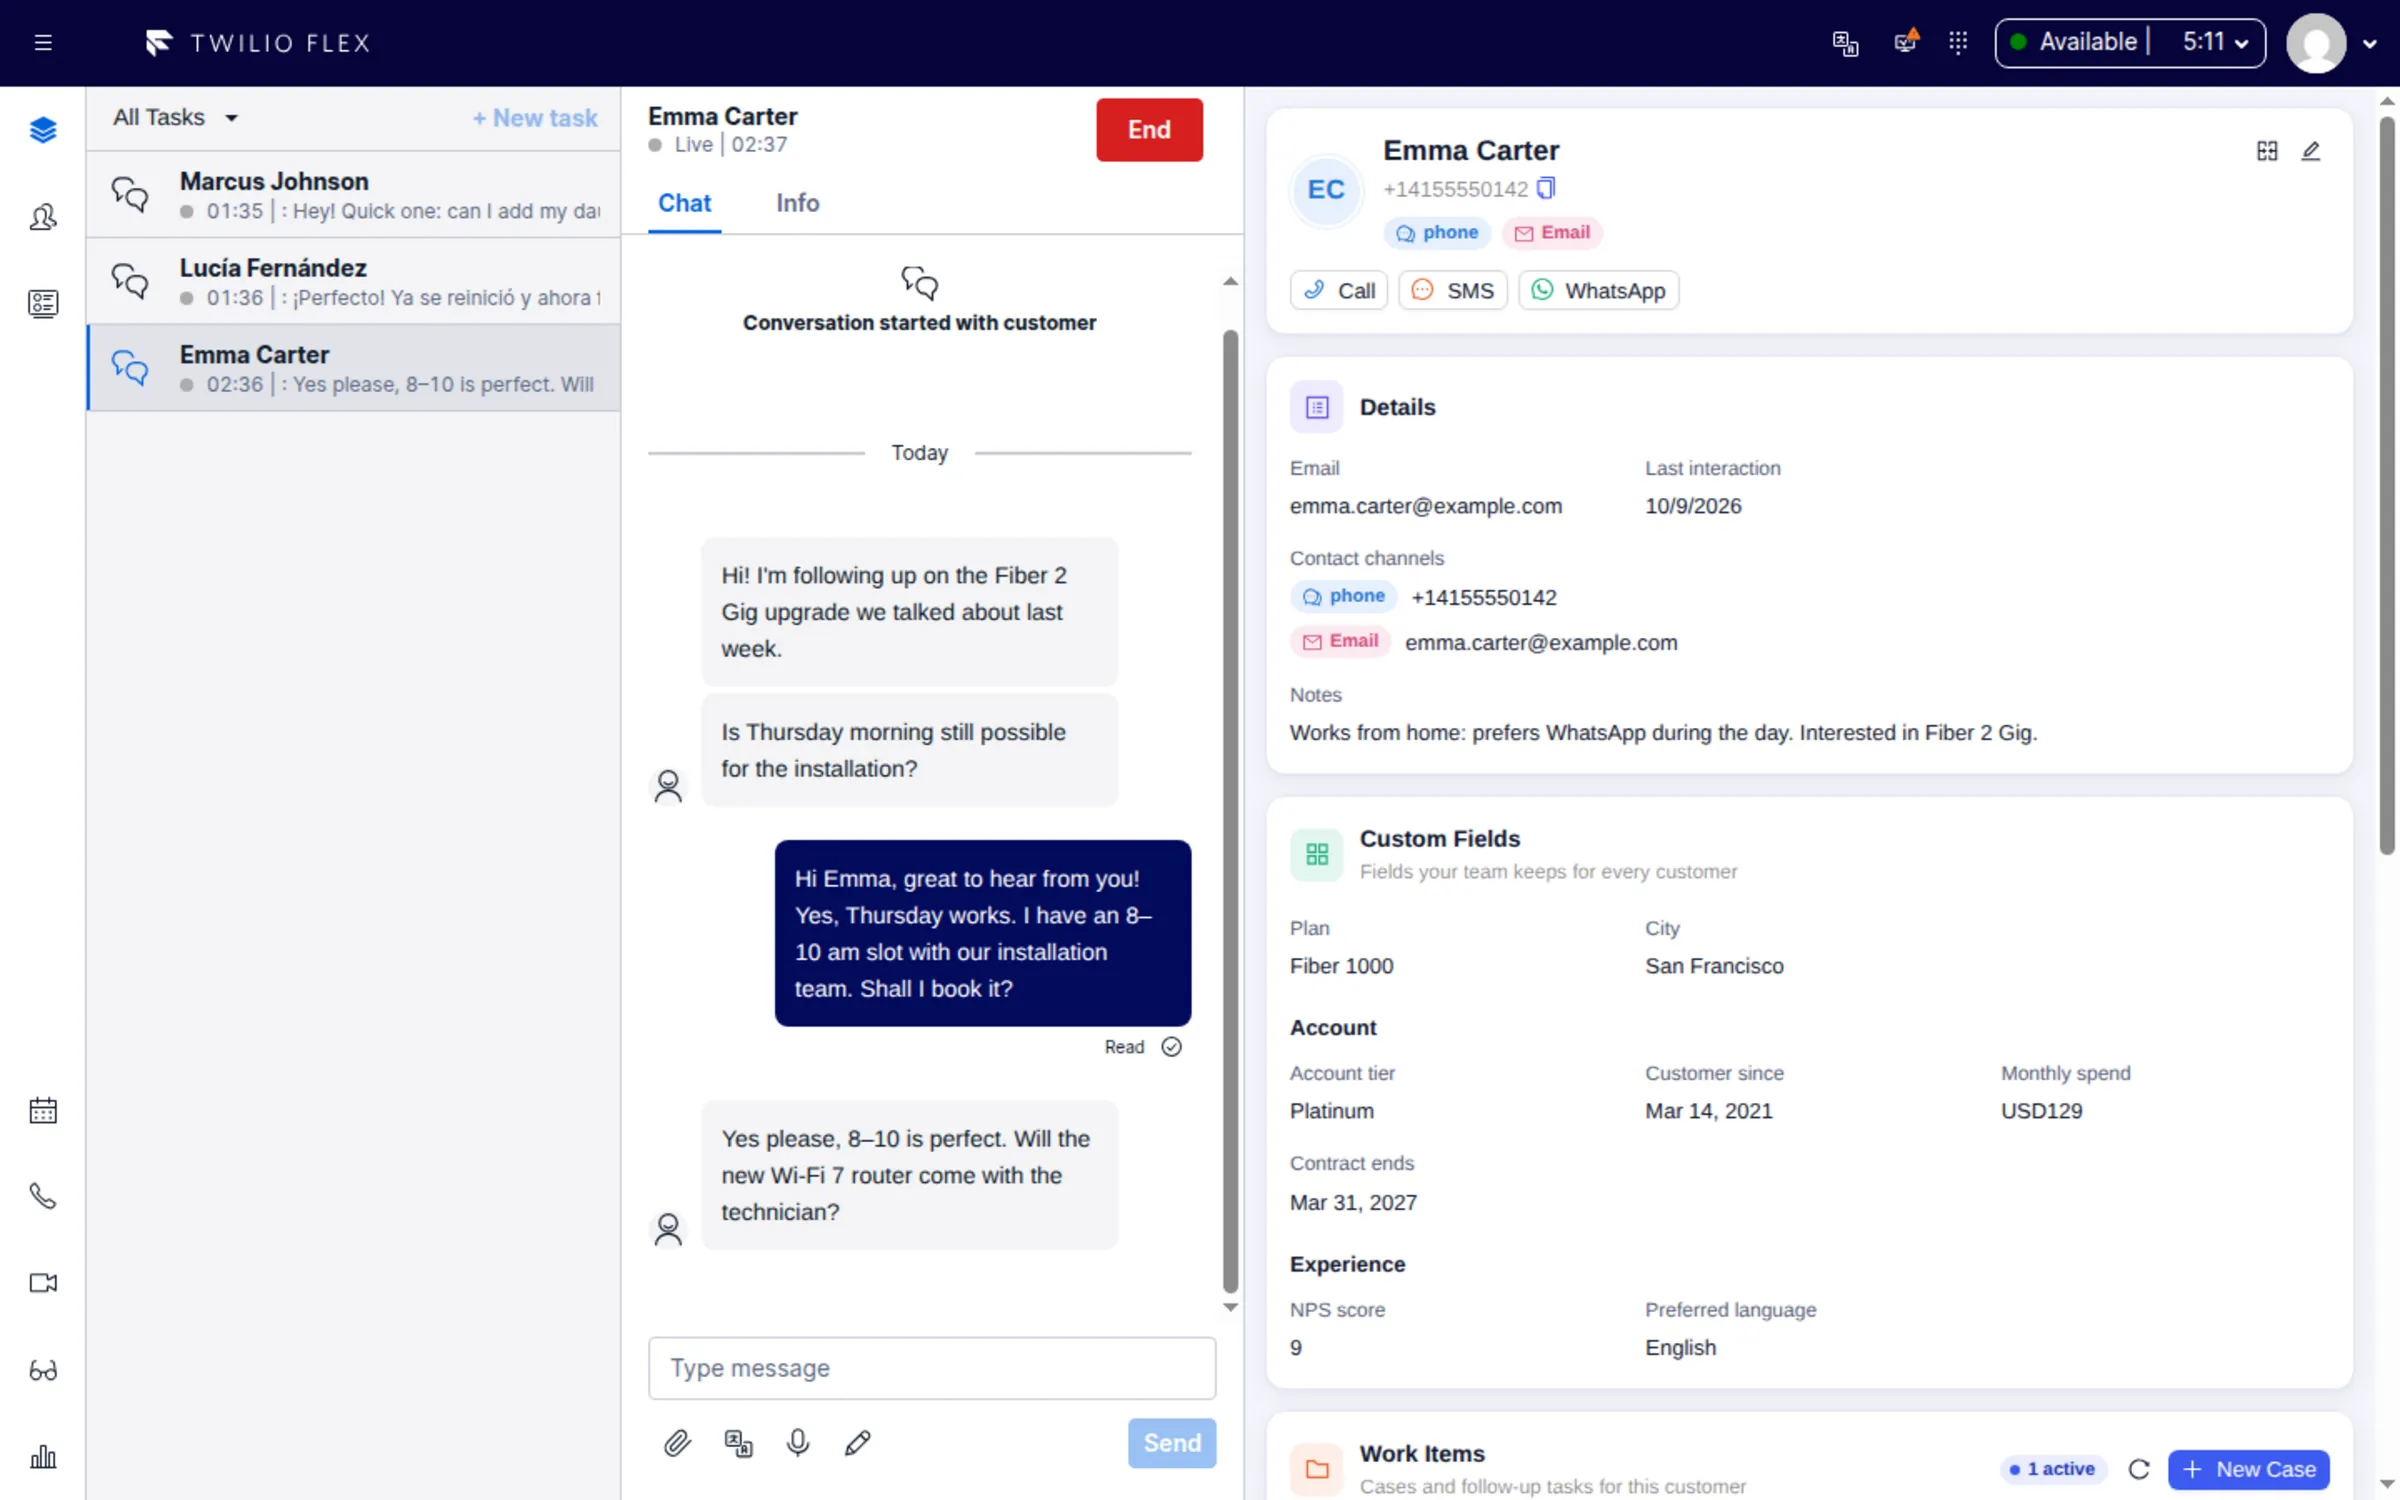The height and width of the screenshot is (1500, 2400).
Task: Open the translation icon in top bar
Action: pyautogui.click(x=1845, y=43)
